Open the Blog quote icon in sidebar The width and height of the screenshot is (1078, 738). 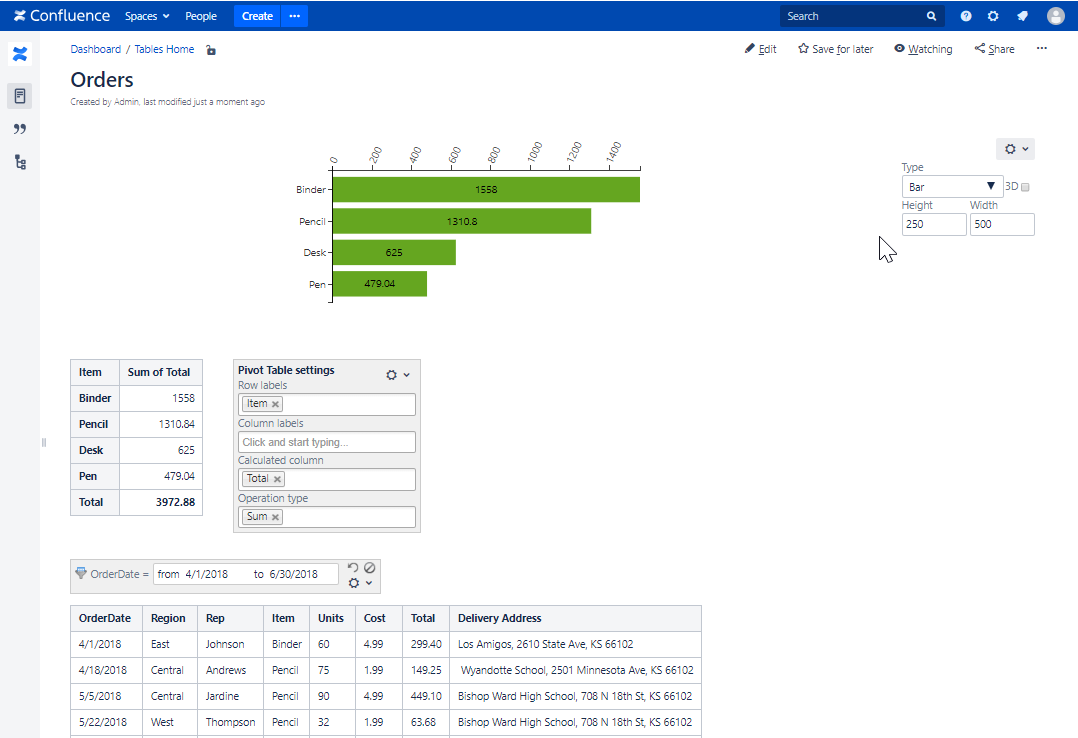[x=19, y=129]
